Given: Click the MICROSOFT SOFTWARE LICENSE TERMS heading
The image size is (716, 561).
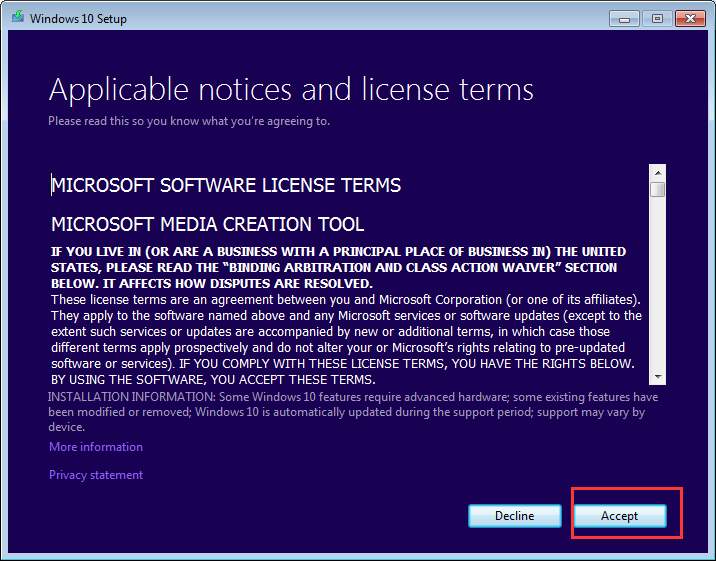Looking at the screenshot, I should point(226,185).
